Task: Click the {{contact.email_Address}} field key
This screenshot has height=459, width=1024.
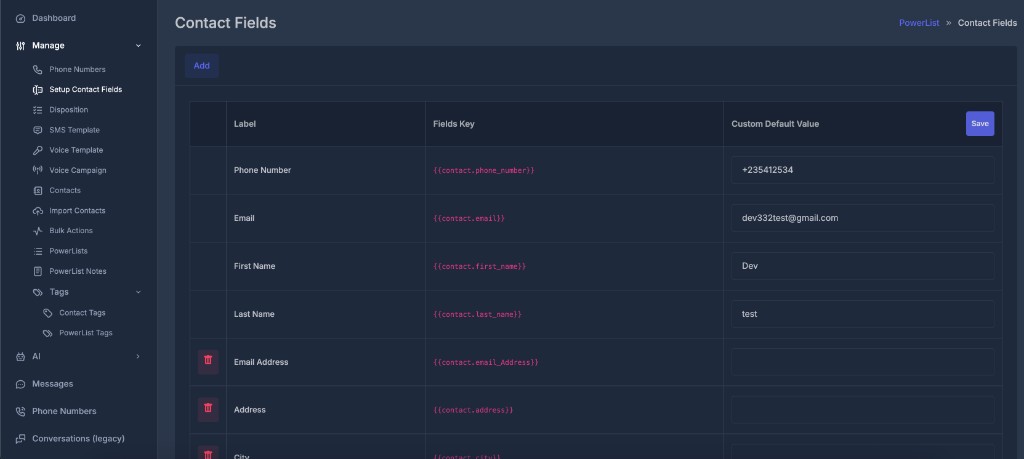Action: point(486,362)
